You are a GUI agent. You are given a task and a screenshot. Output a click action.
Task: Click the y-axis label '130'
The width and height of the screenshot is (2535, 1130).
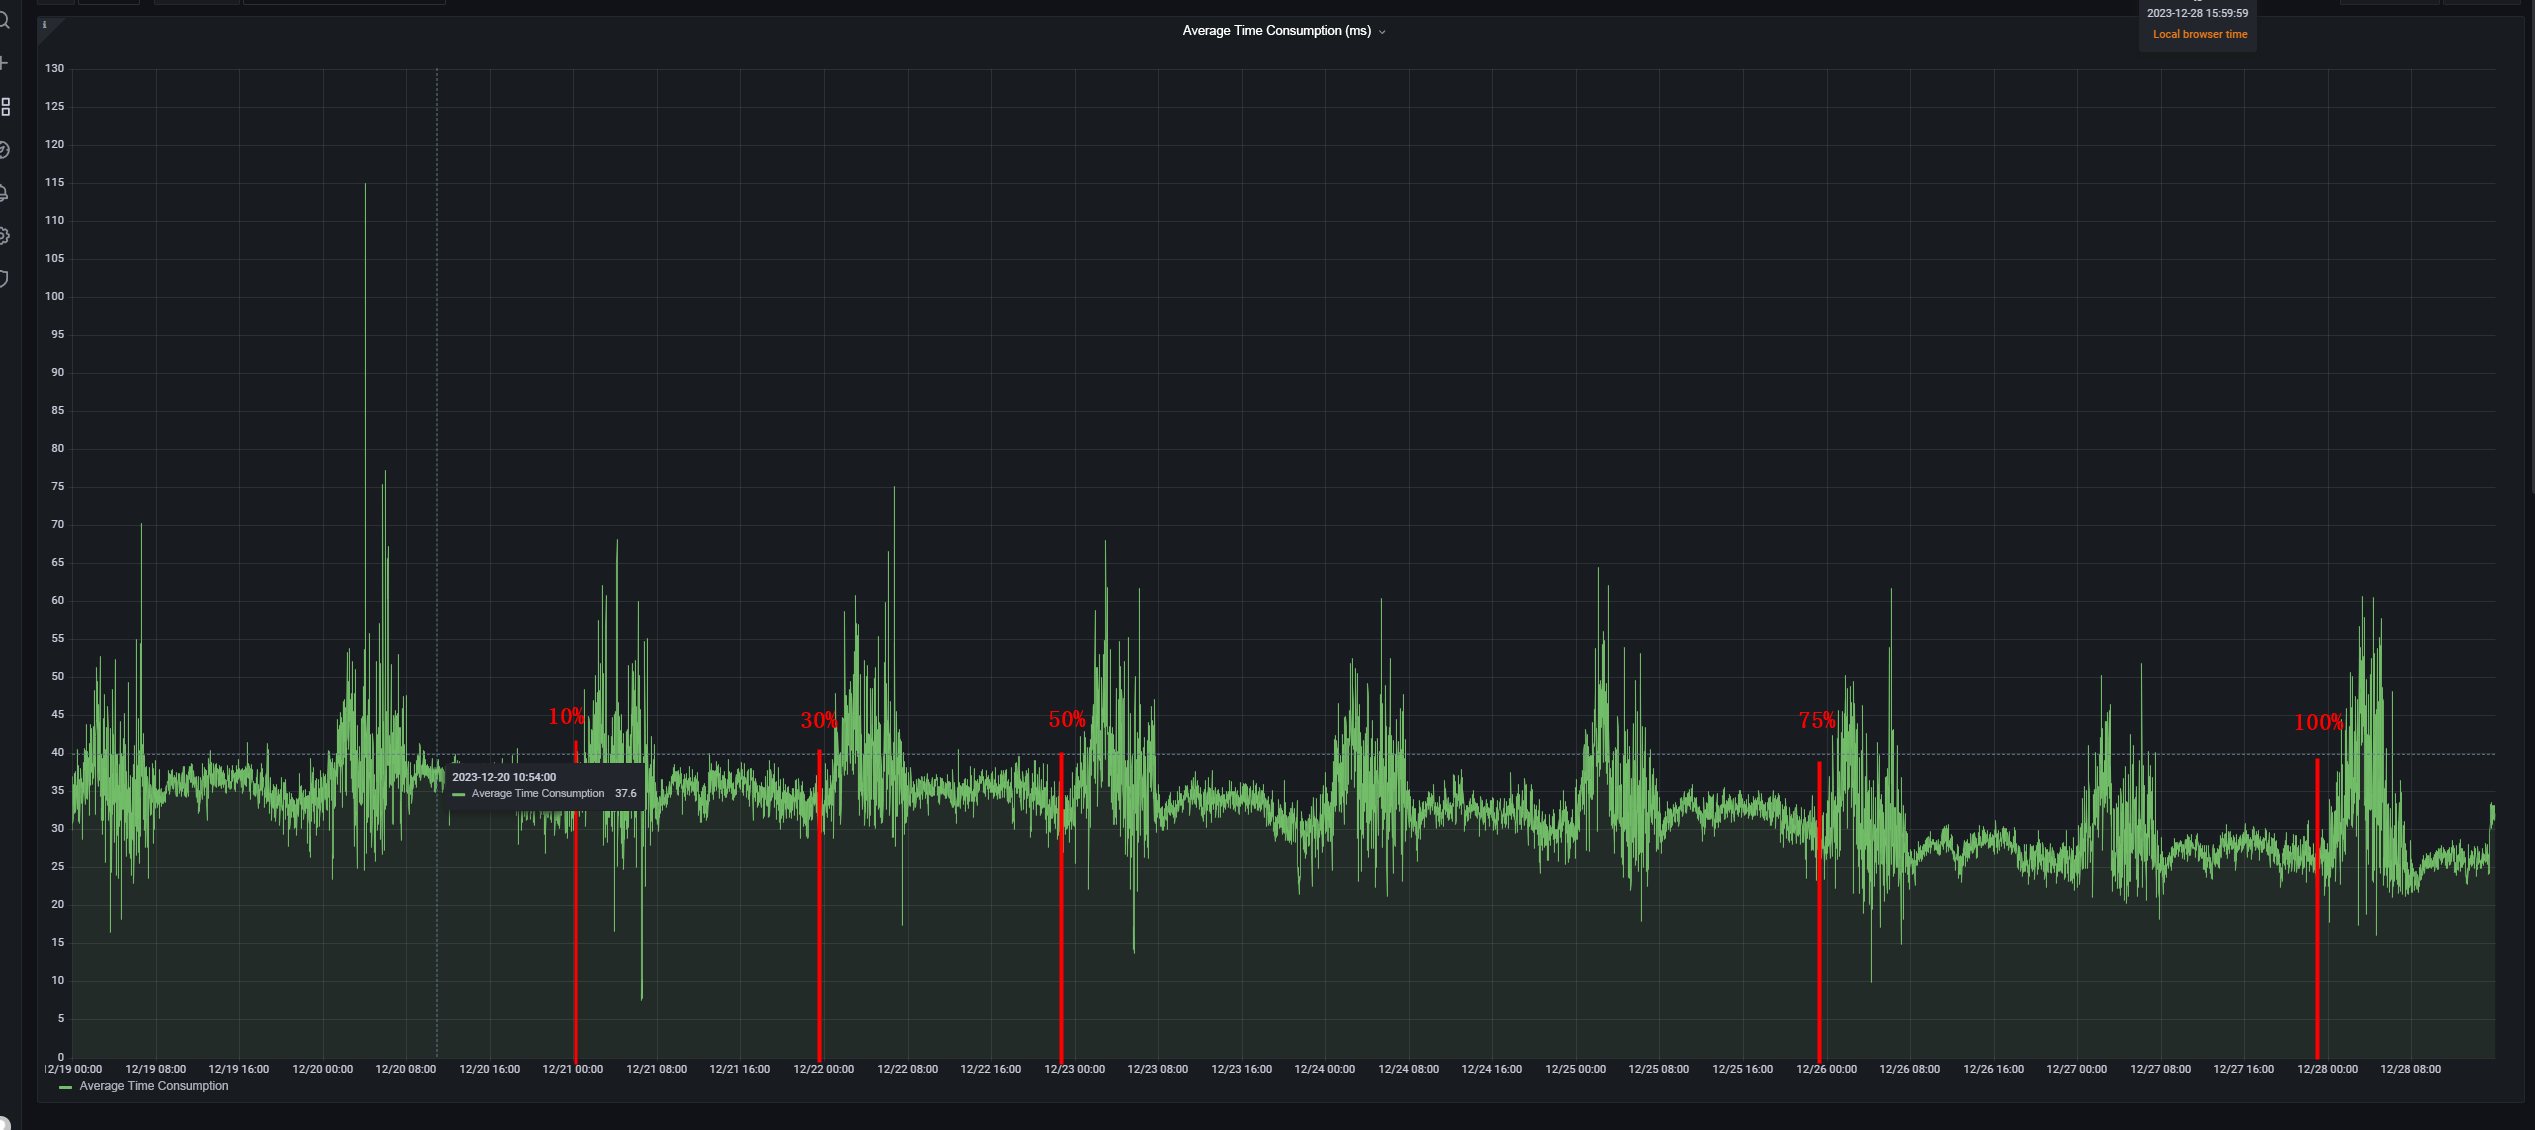54,69
